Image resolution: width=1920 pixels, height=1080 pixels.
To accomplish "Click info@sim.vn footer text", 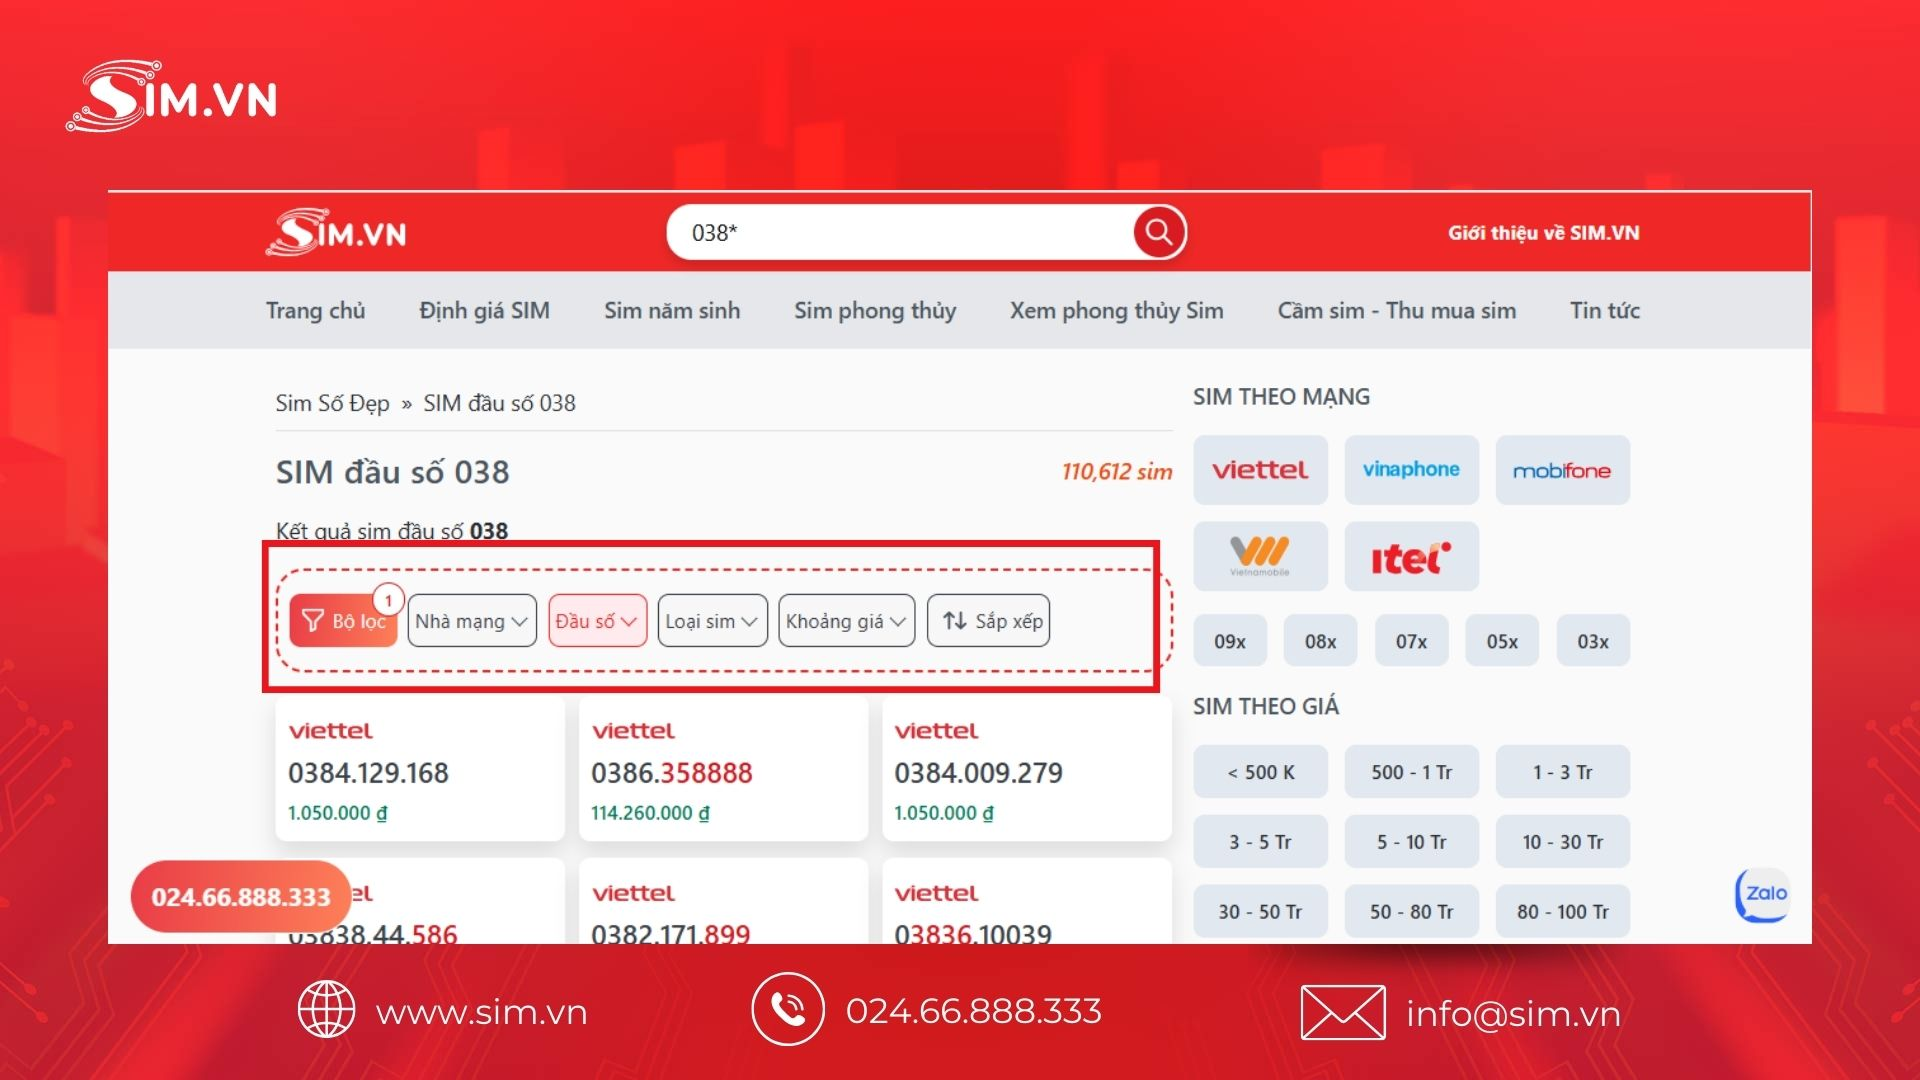I will pyautogui.click(x=1513, y=1014).
